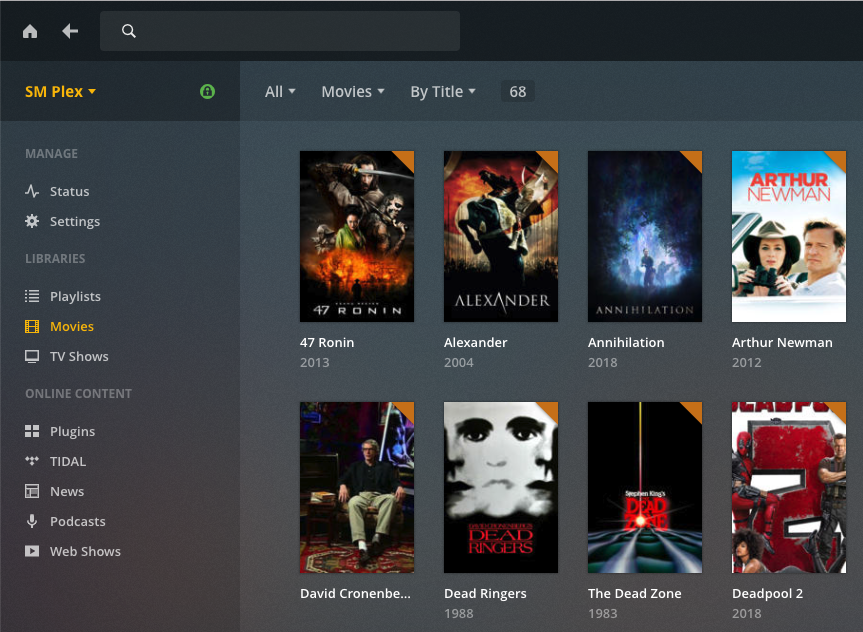Open the 47 Ronin poster
Viewport: 863px width, 632px height.
pos(357,236)
